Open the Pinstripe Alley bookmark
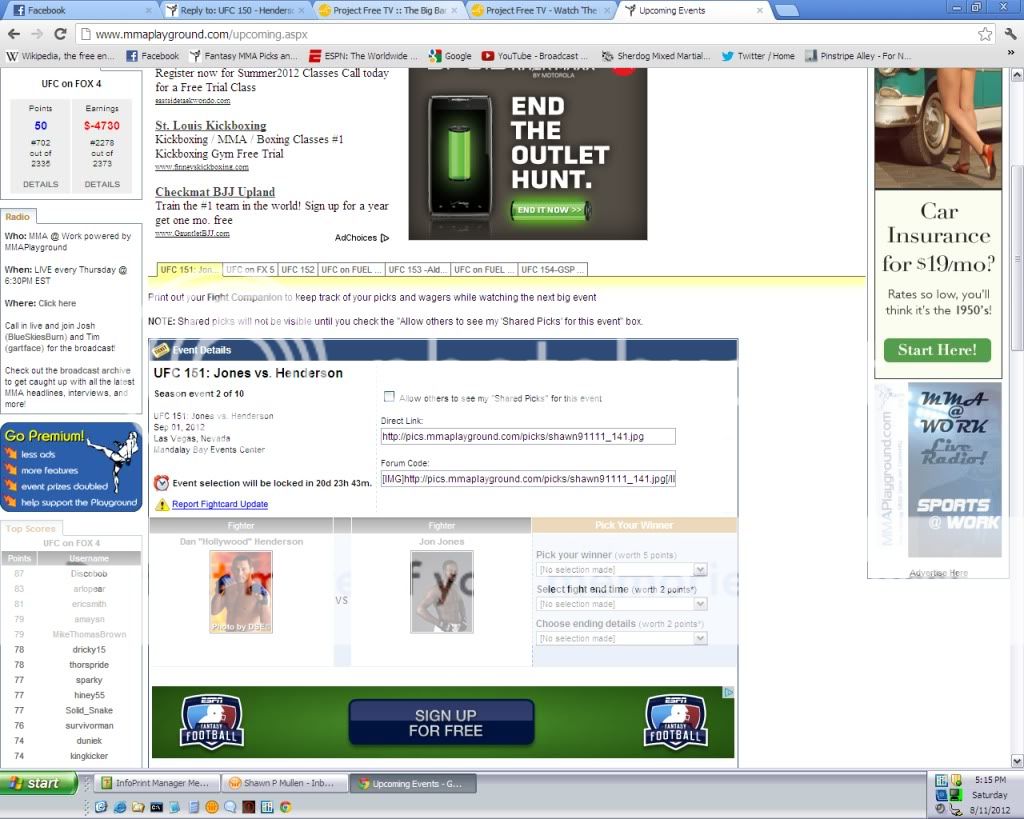Image resolution: width=1024 pixels, height=819 pixels. [x=858, y=56]
